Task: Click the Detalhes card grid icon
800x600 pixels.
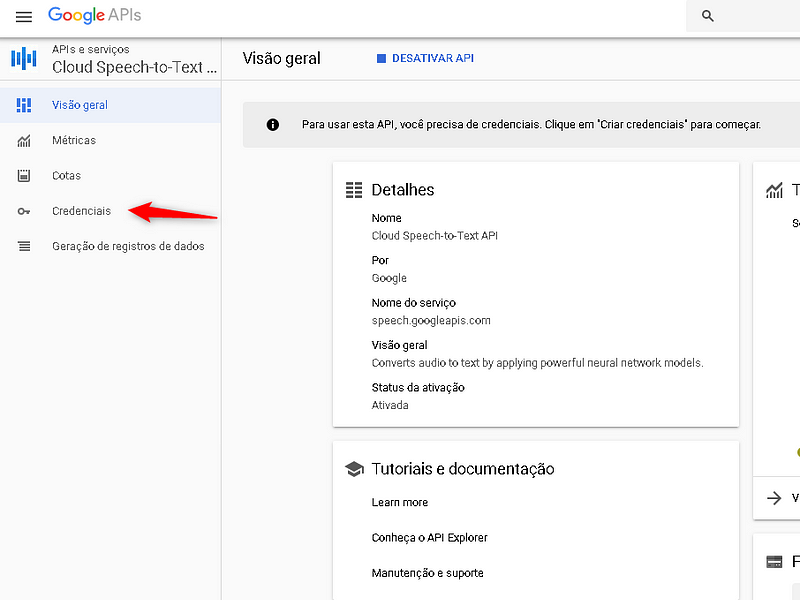Action: tap(354, 190)
